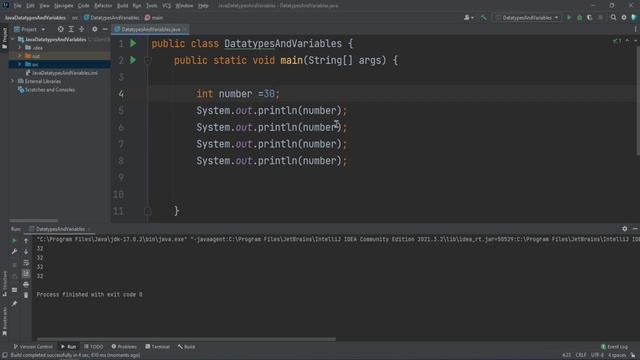Open the Edit menu
The height and width of the screenshot is (360, 640).
coord(31,6)
